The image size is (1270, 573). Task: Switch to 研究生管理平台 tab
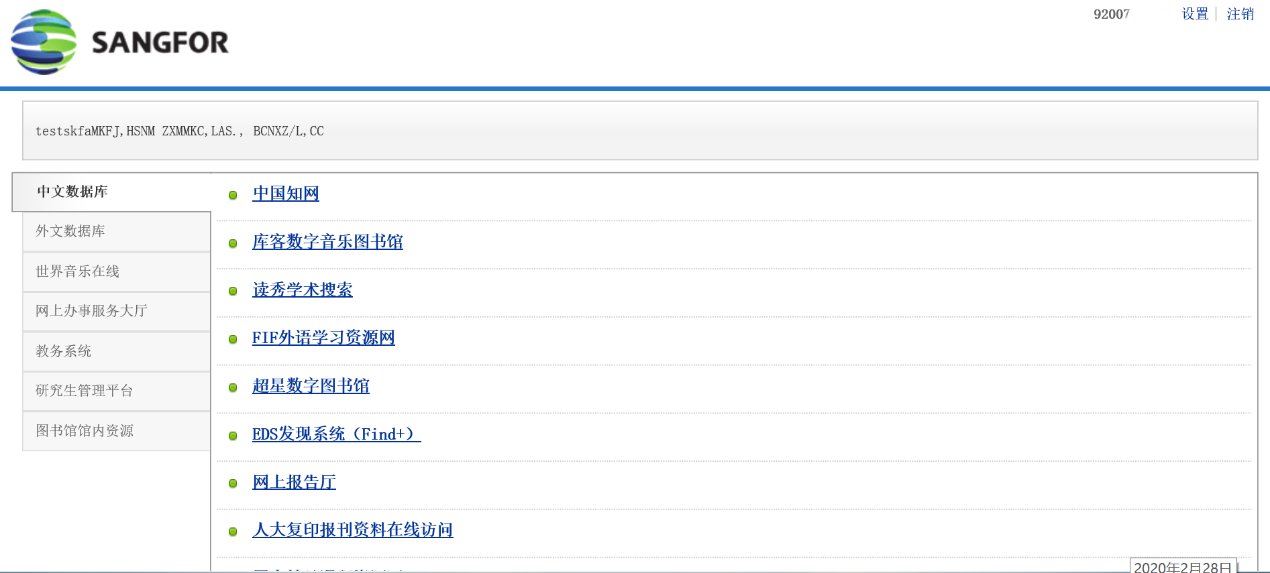(116, 391)
